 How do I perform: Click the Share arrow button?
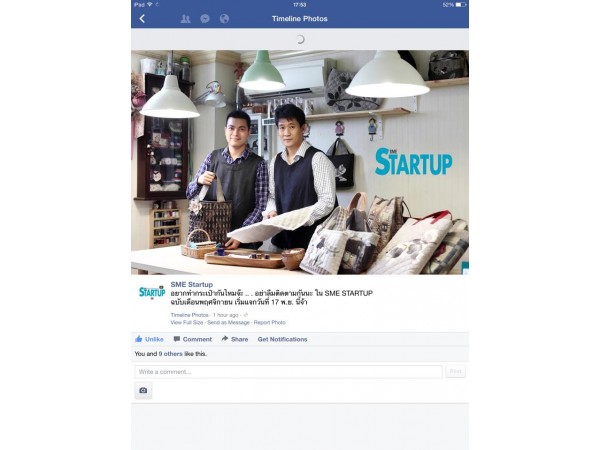[235, 339]
